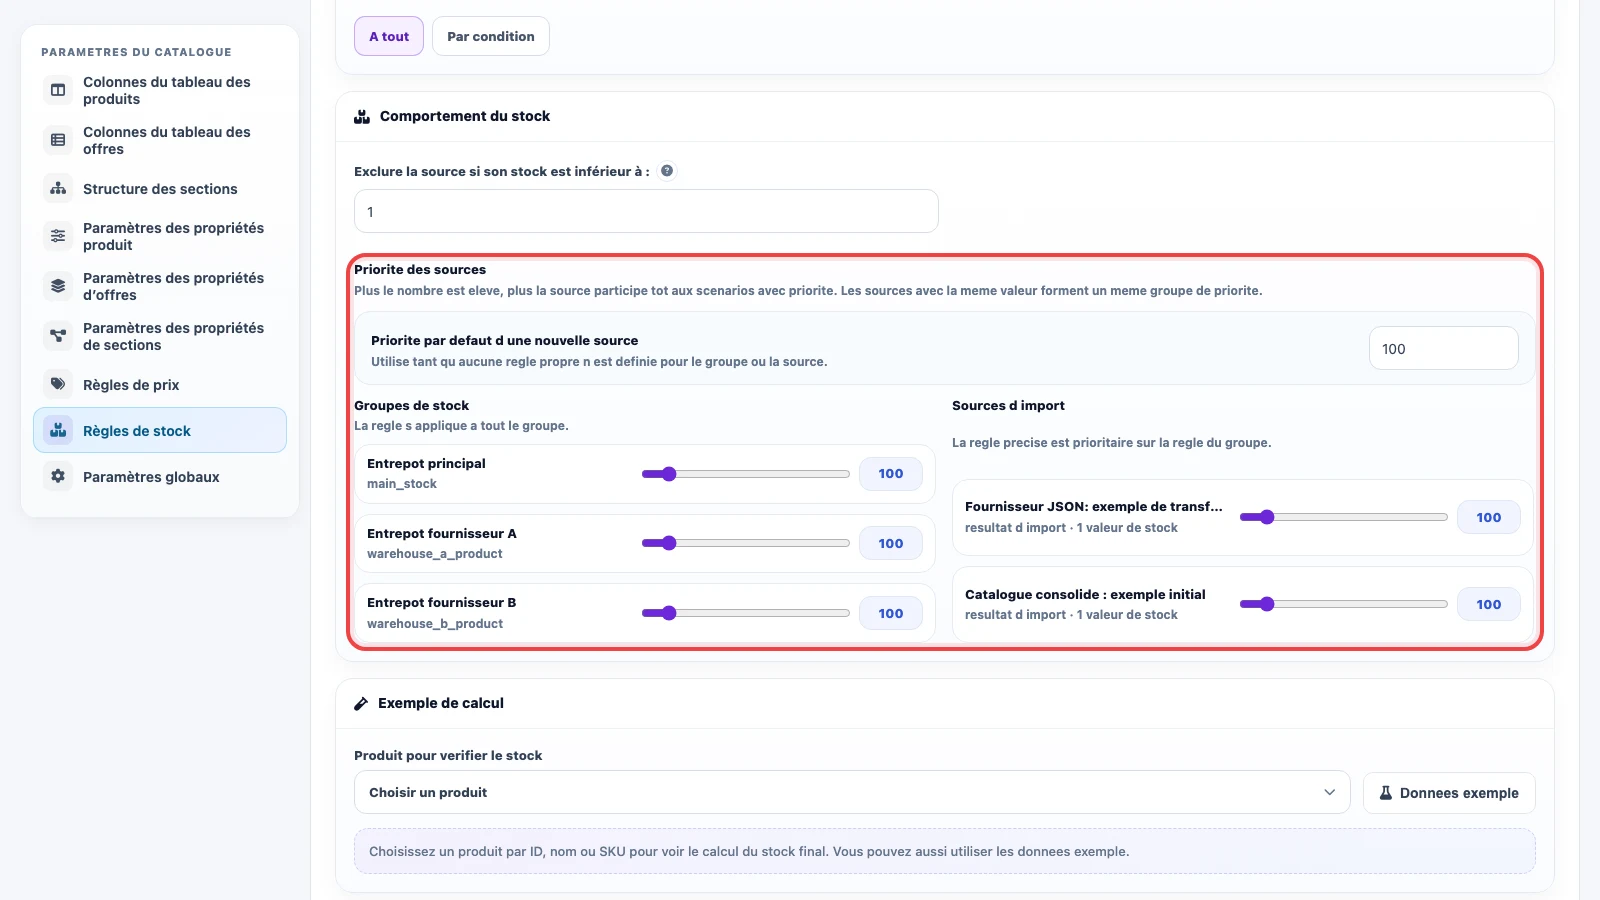
Task: Click the help icon beside stock threshold label
Action: pyautogui.click(x=667, y=171)
